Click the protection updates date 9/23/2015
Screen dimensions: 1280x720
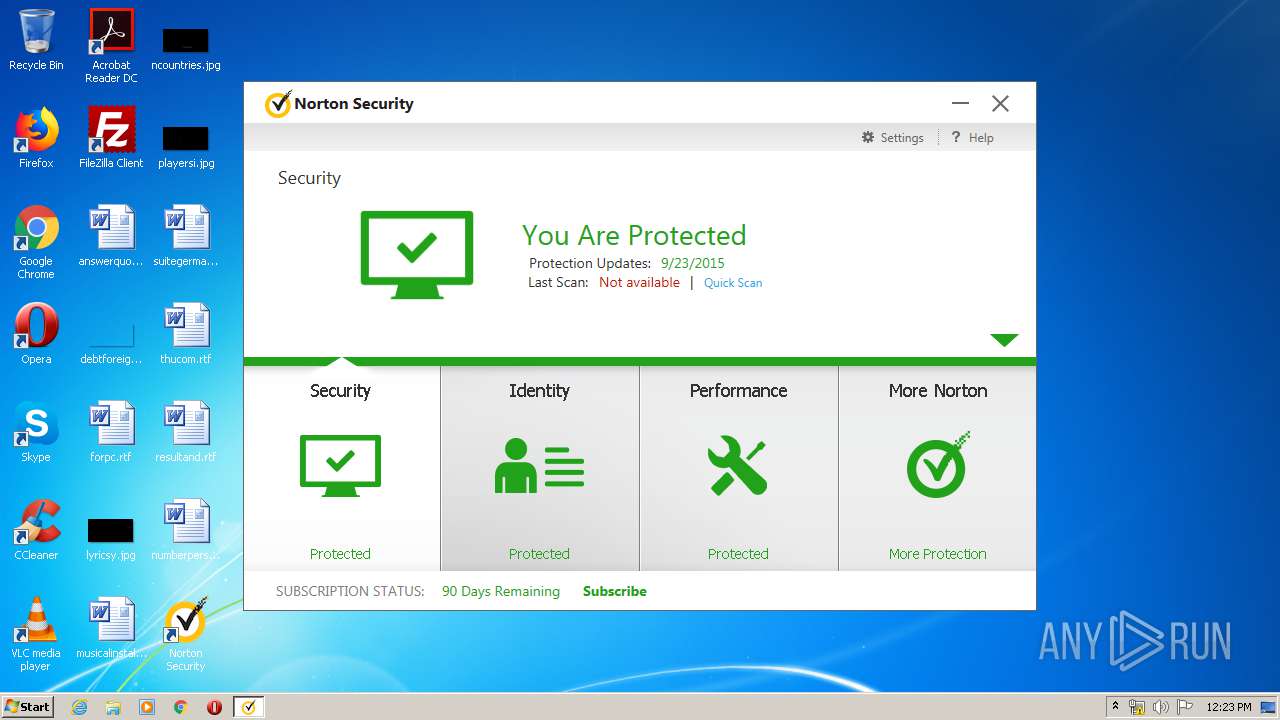[x=692, y=263]
